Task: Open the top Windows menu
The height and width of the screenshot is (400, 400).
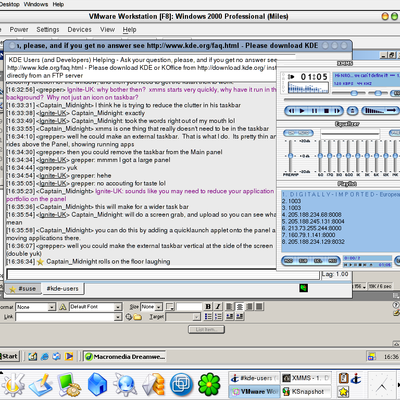Action: 36,4
